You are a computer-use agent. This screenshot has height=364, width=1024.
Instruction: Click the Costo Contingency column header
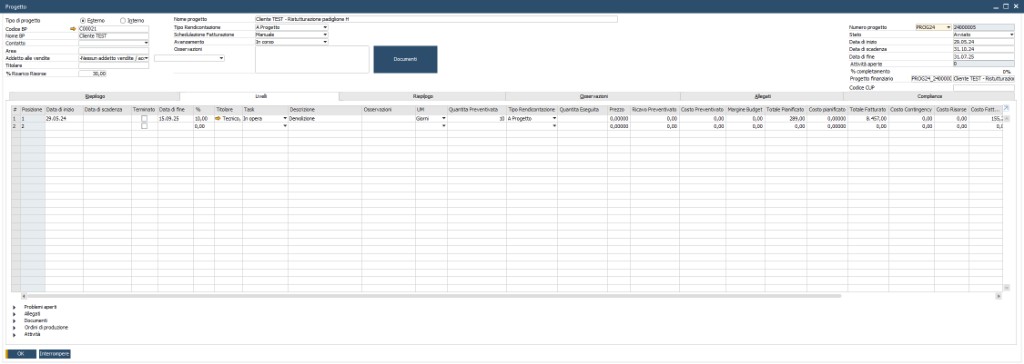click(911, 109)
